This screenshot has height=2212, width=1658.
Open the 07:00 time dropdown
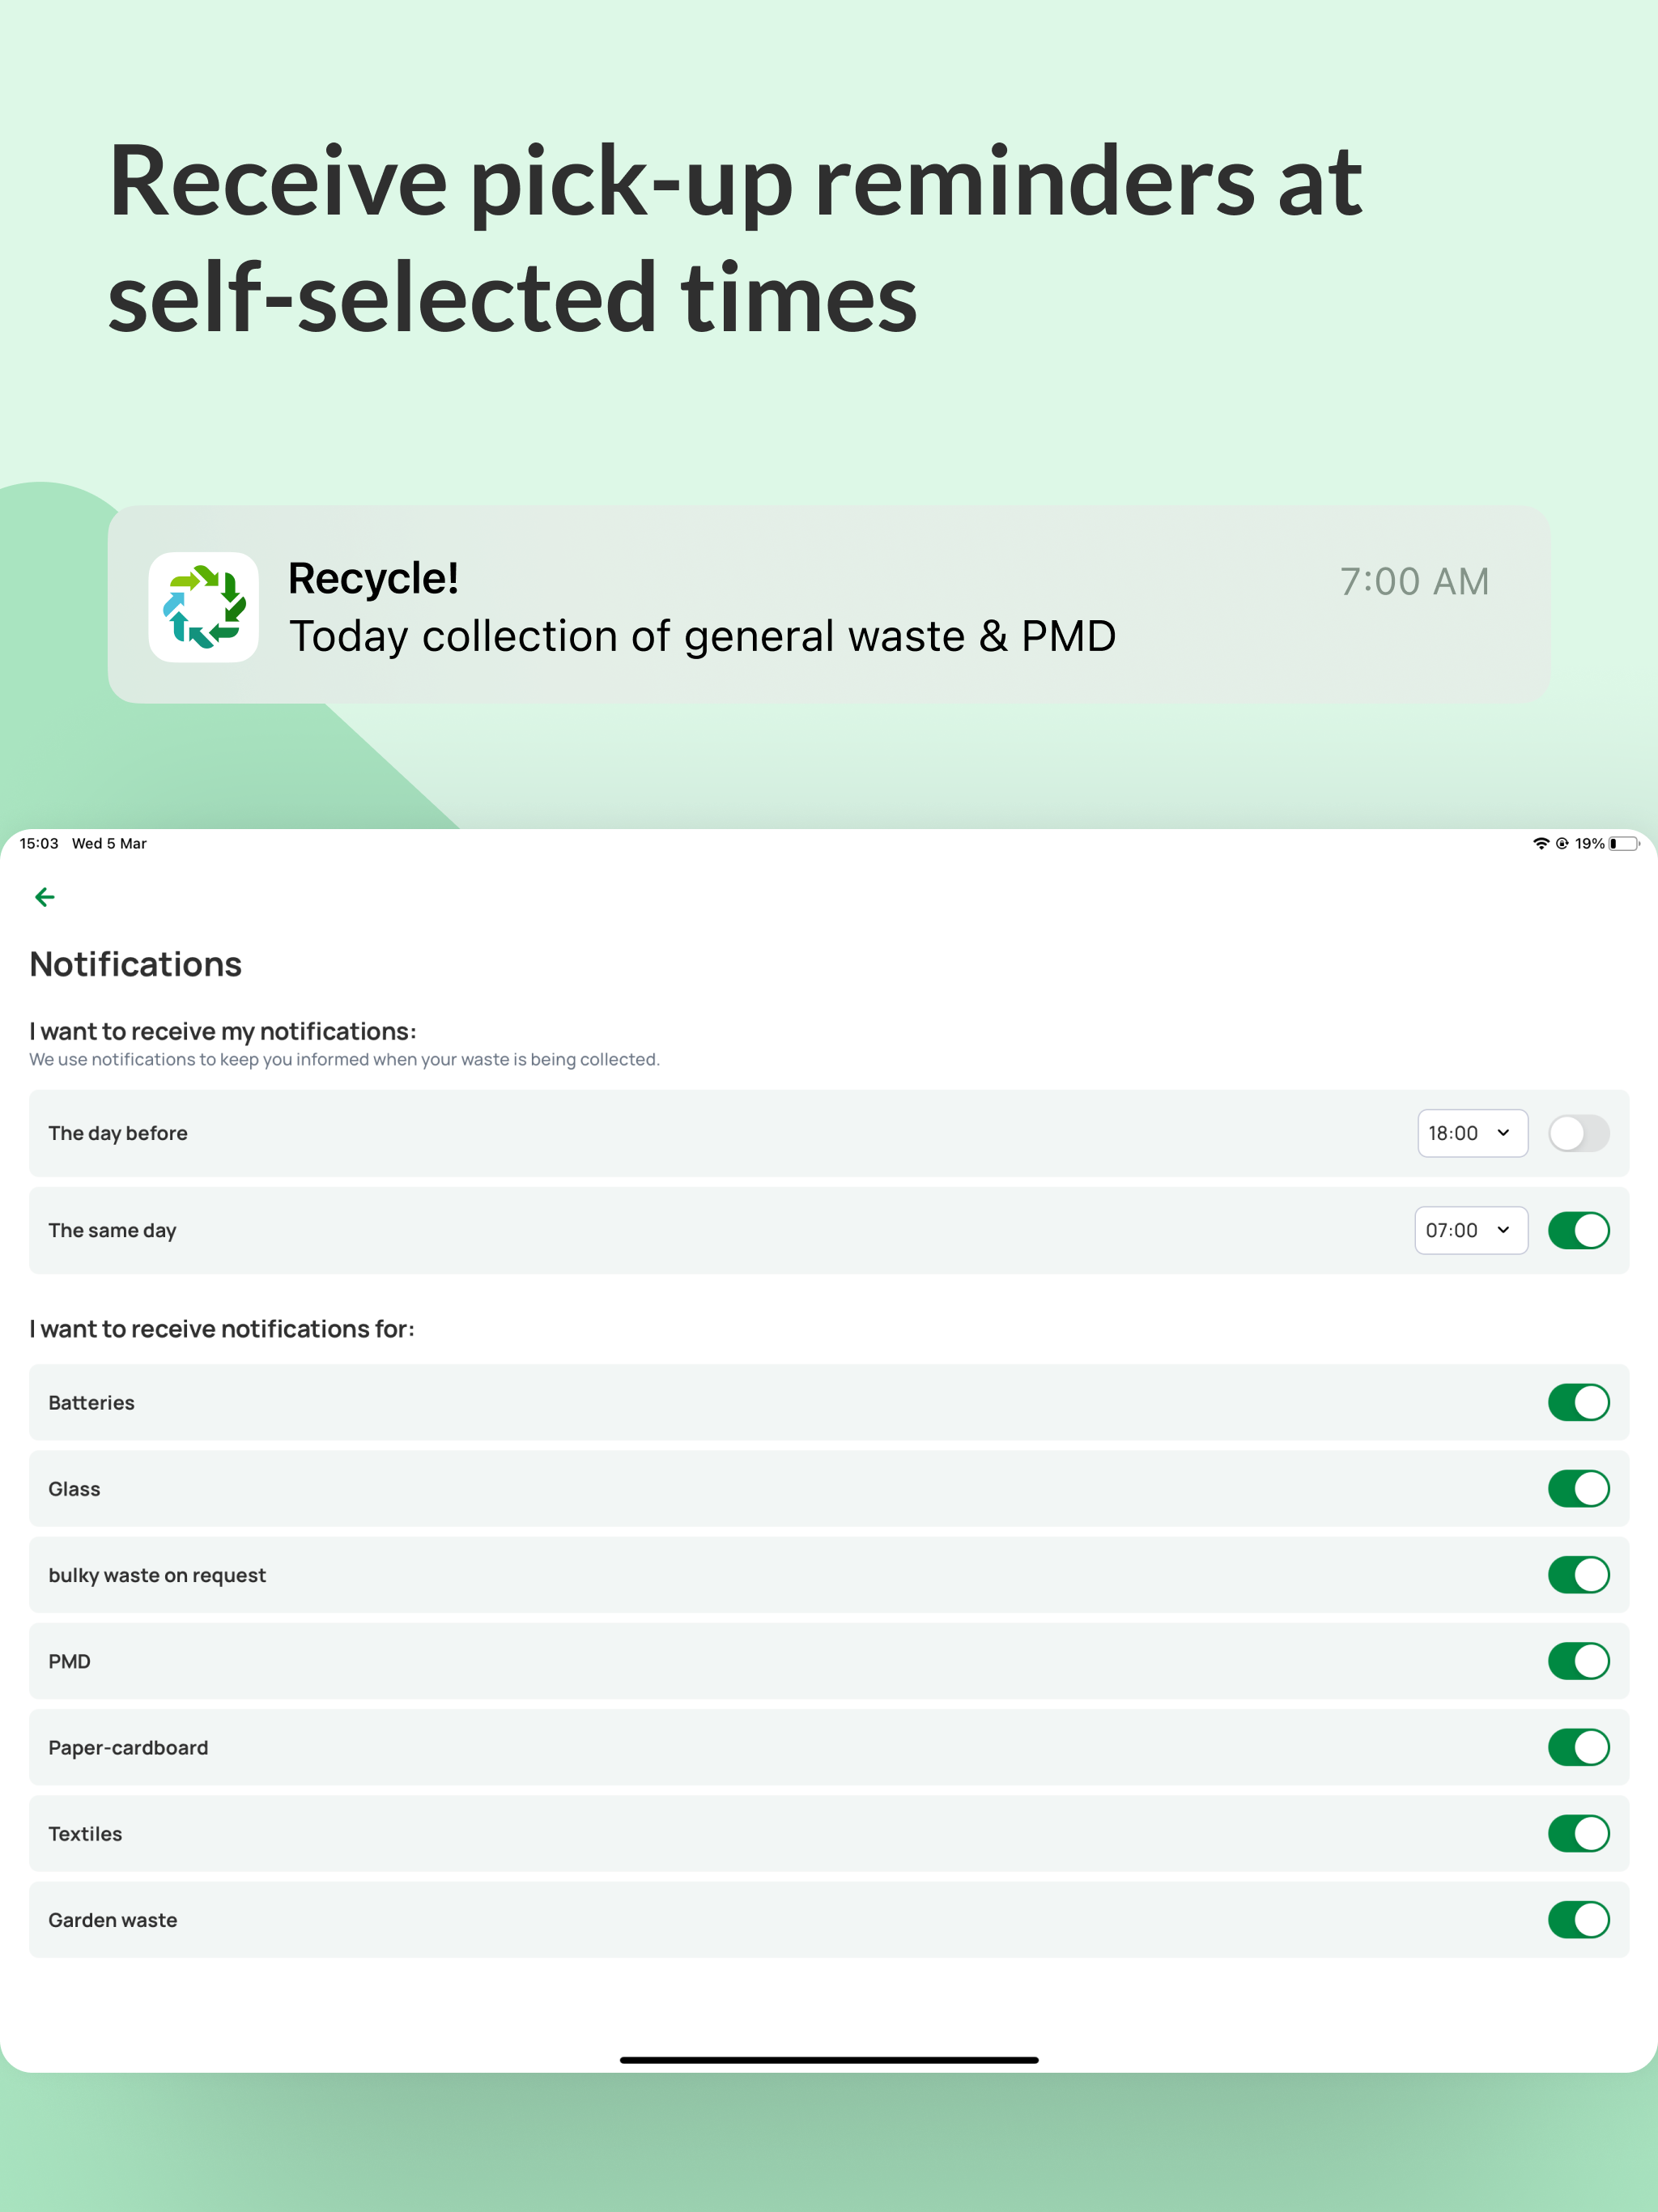tap(1470, 1230)
